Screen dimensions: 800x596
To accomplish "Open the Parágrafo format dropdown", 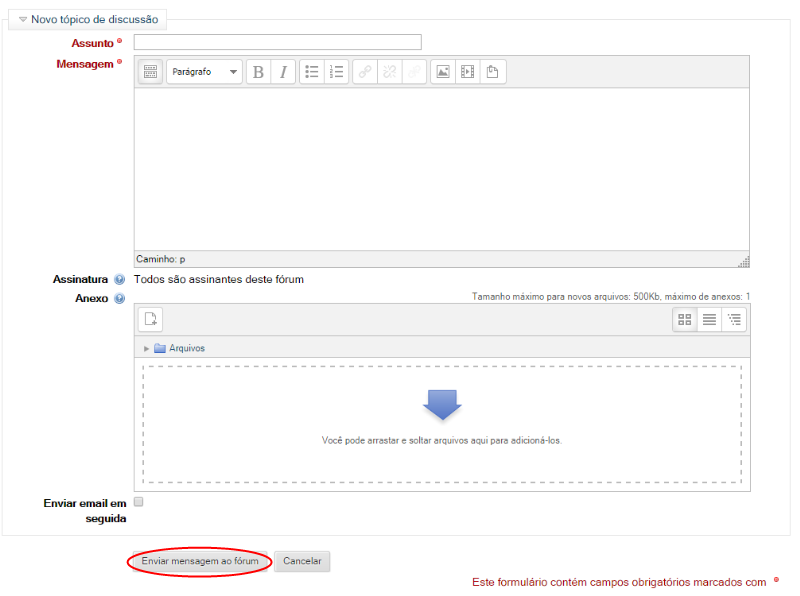I will click(204, 72).
